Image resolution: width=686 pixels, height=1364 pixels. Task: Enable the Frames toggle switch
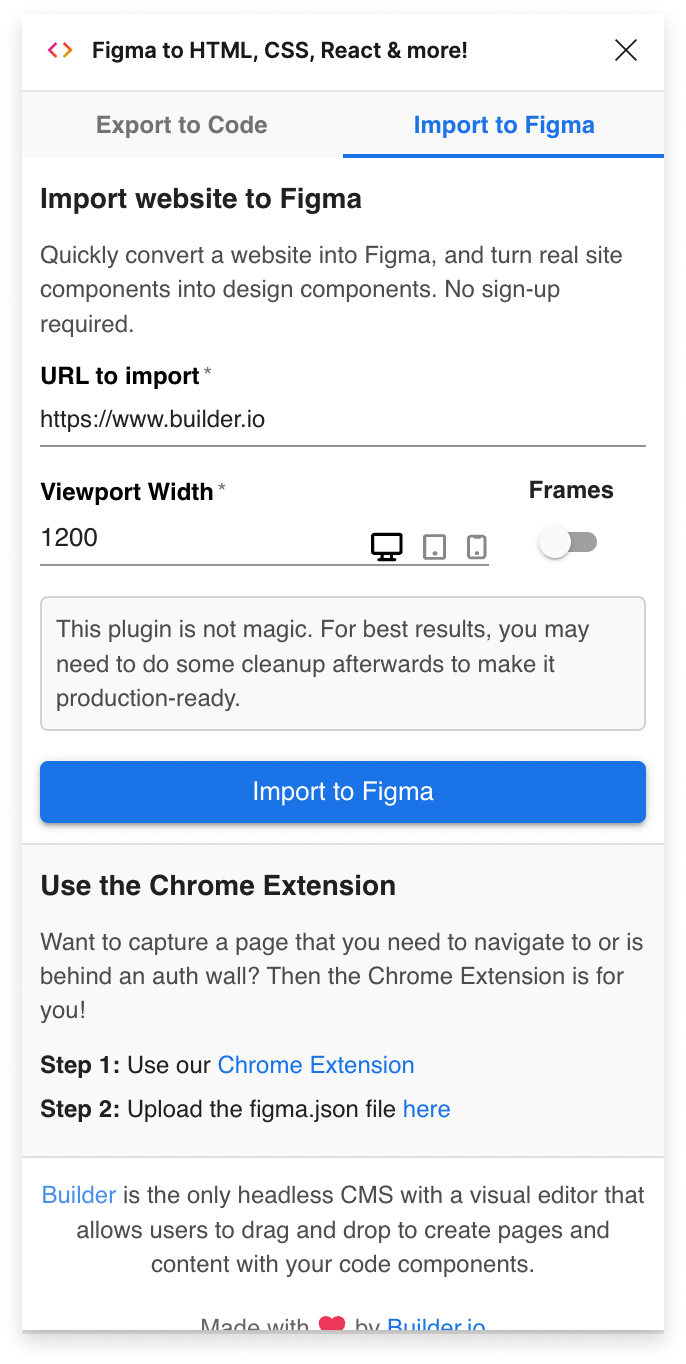(568, 543)
